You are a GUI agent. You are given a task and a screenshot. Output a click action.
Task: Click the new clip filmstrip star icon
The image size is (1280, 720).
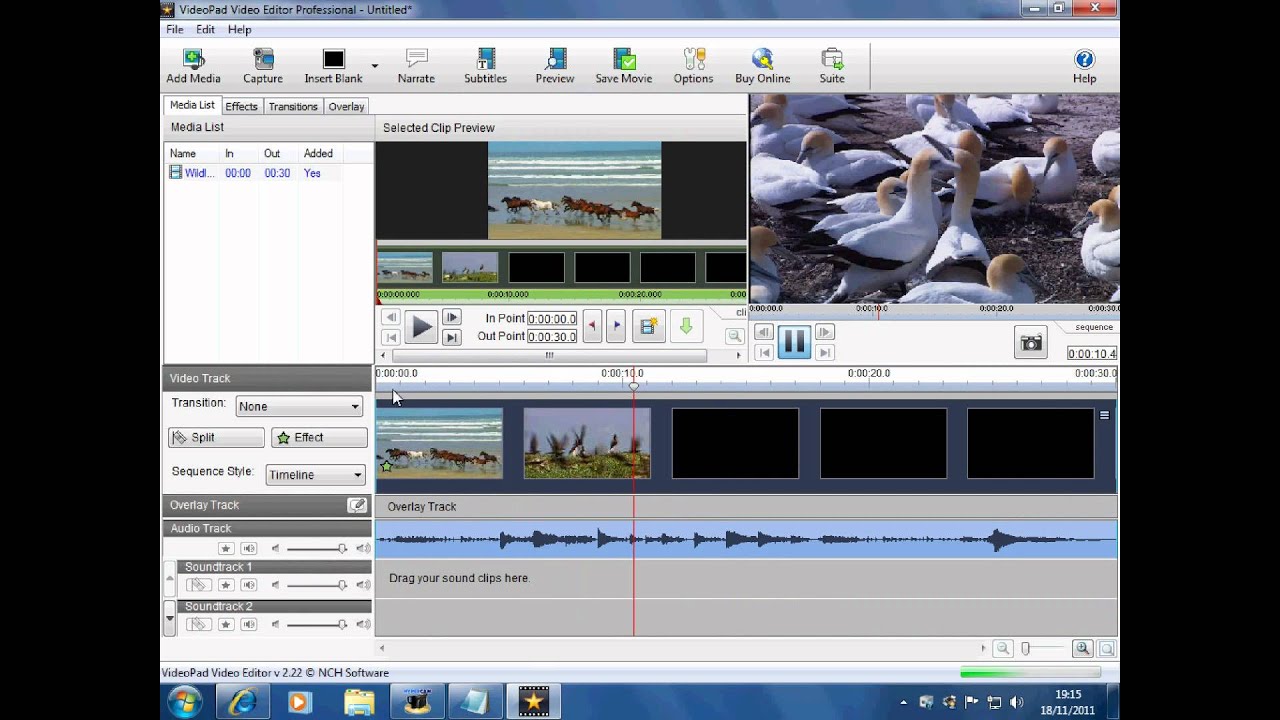649,326
